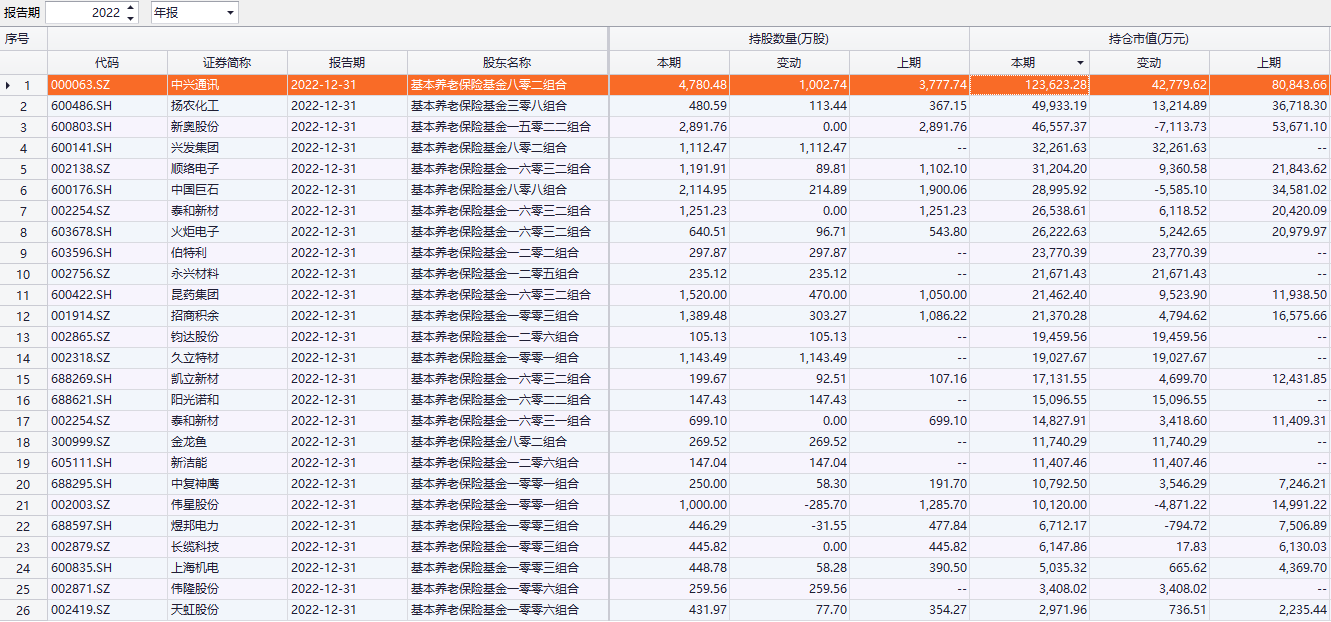Click the 持仓市值(万元) group header
Screen dimensions: 1331x622
click(1149, 39)
